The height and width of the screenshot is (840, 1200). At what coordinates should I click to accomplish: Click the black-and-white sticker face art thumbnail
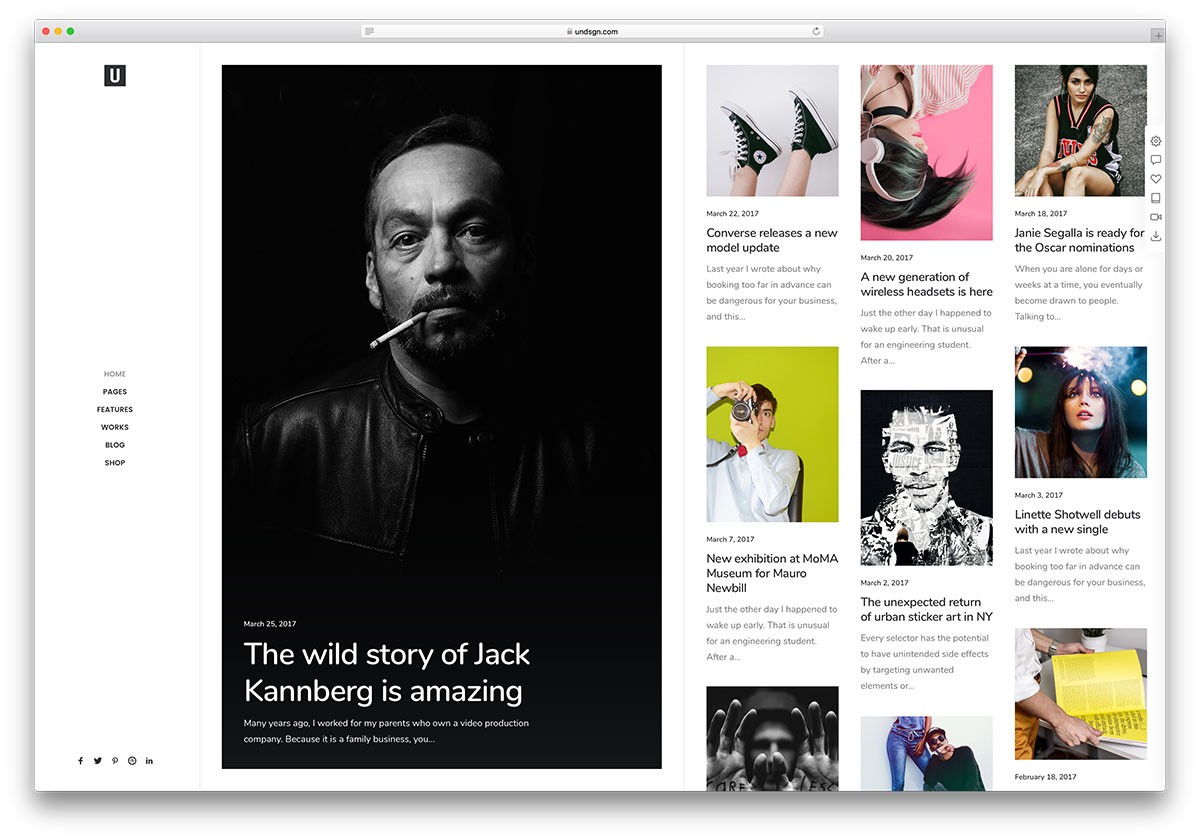point(927,478)
